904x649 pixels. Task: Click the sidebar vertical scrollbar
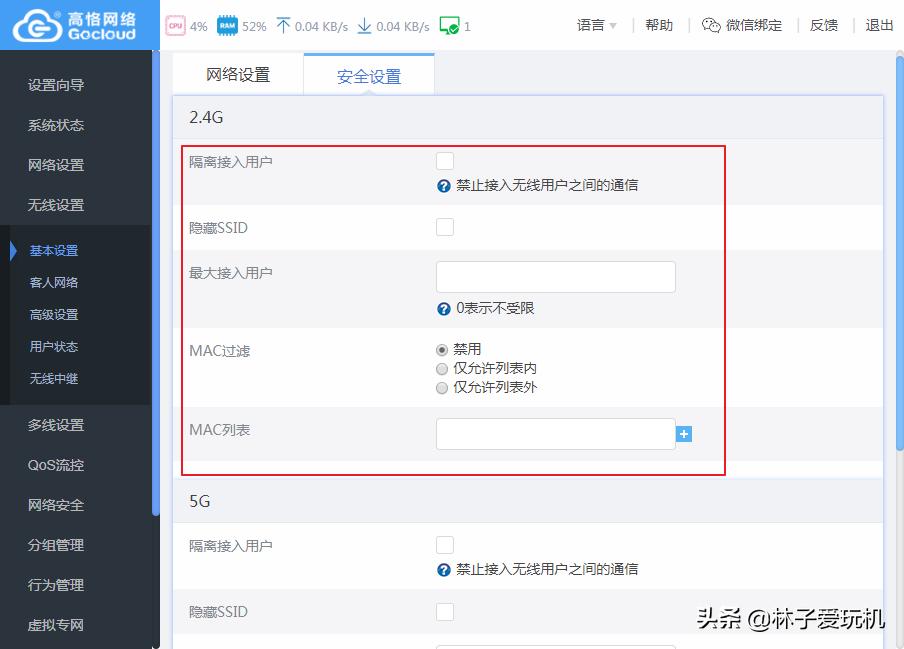pyautogui.click(x=155, y=282)
